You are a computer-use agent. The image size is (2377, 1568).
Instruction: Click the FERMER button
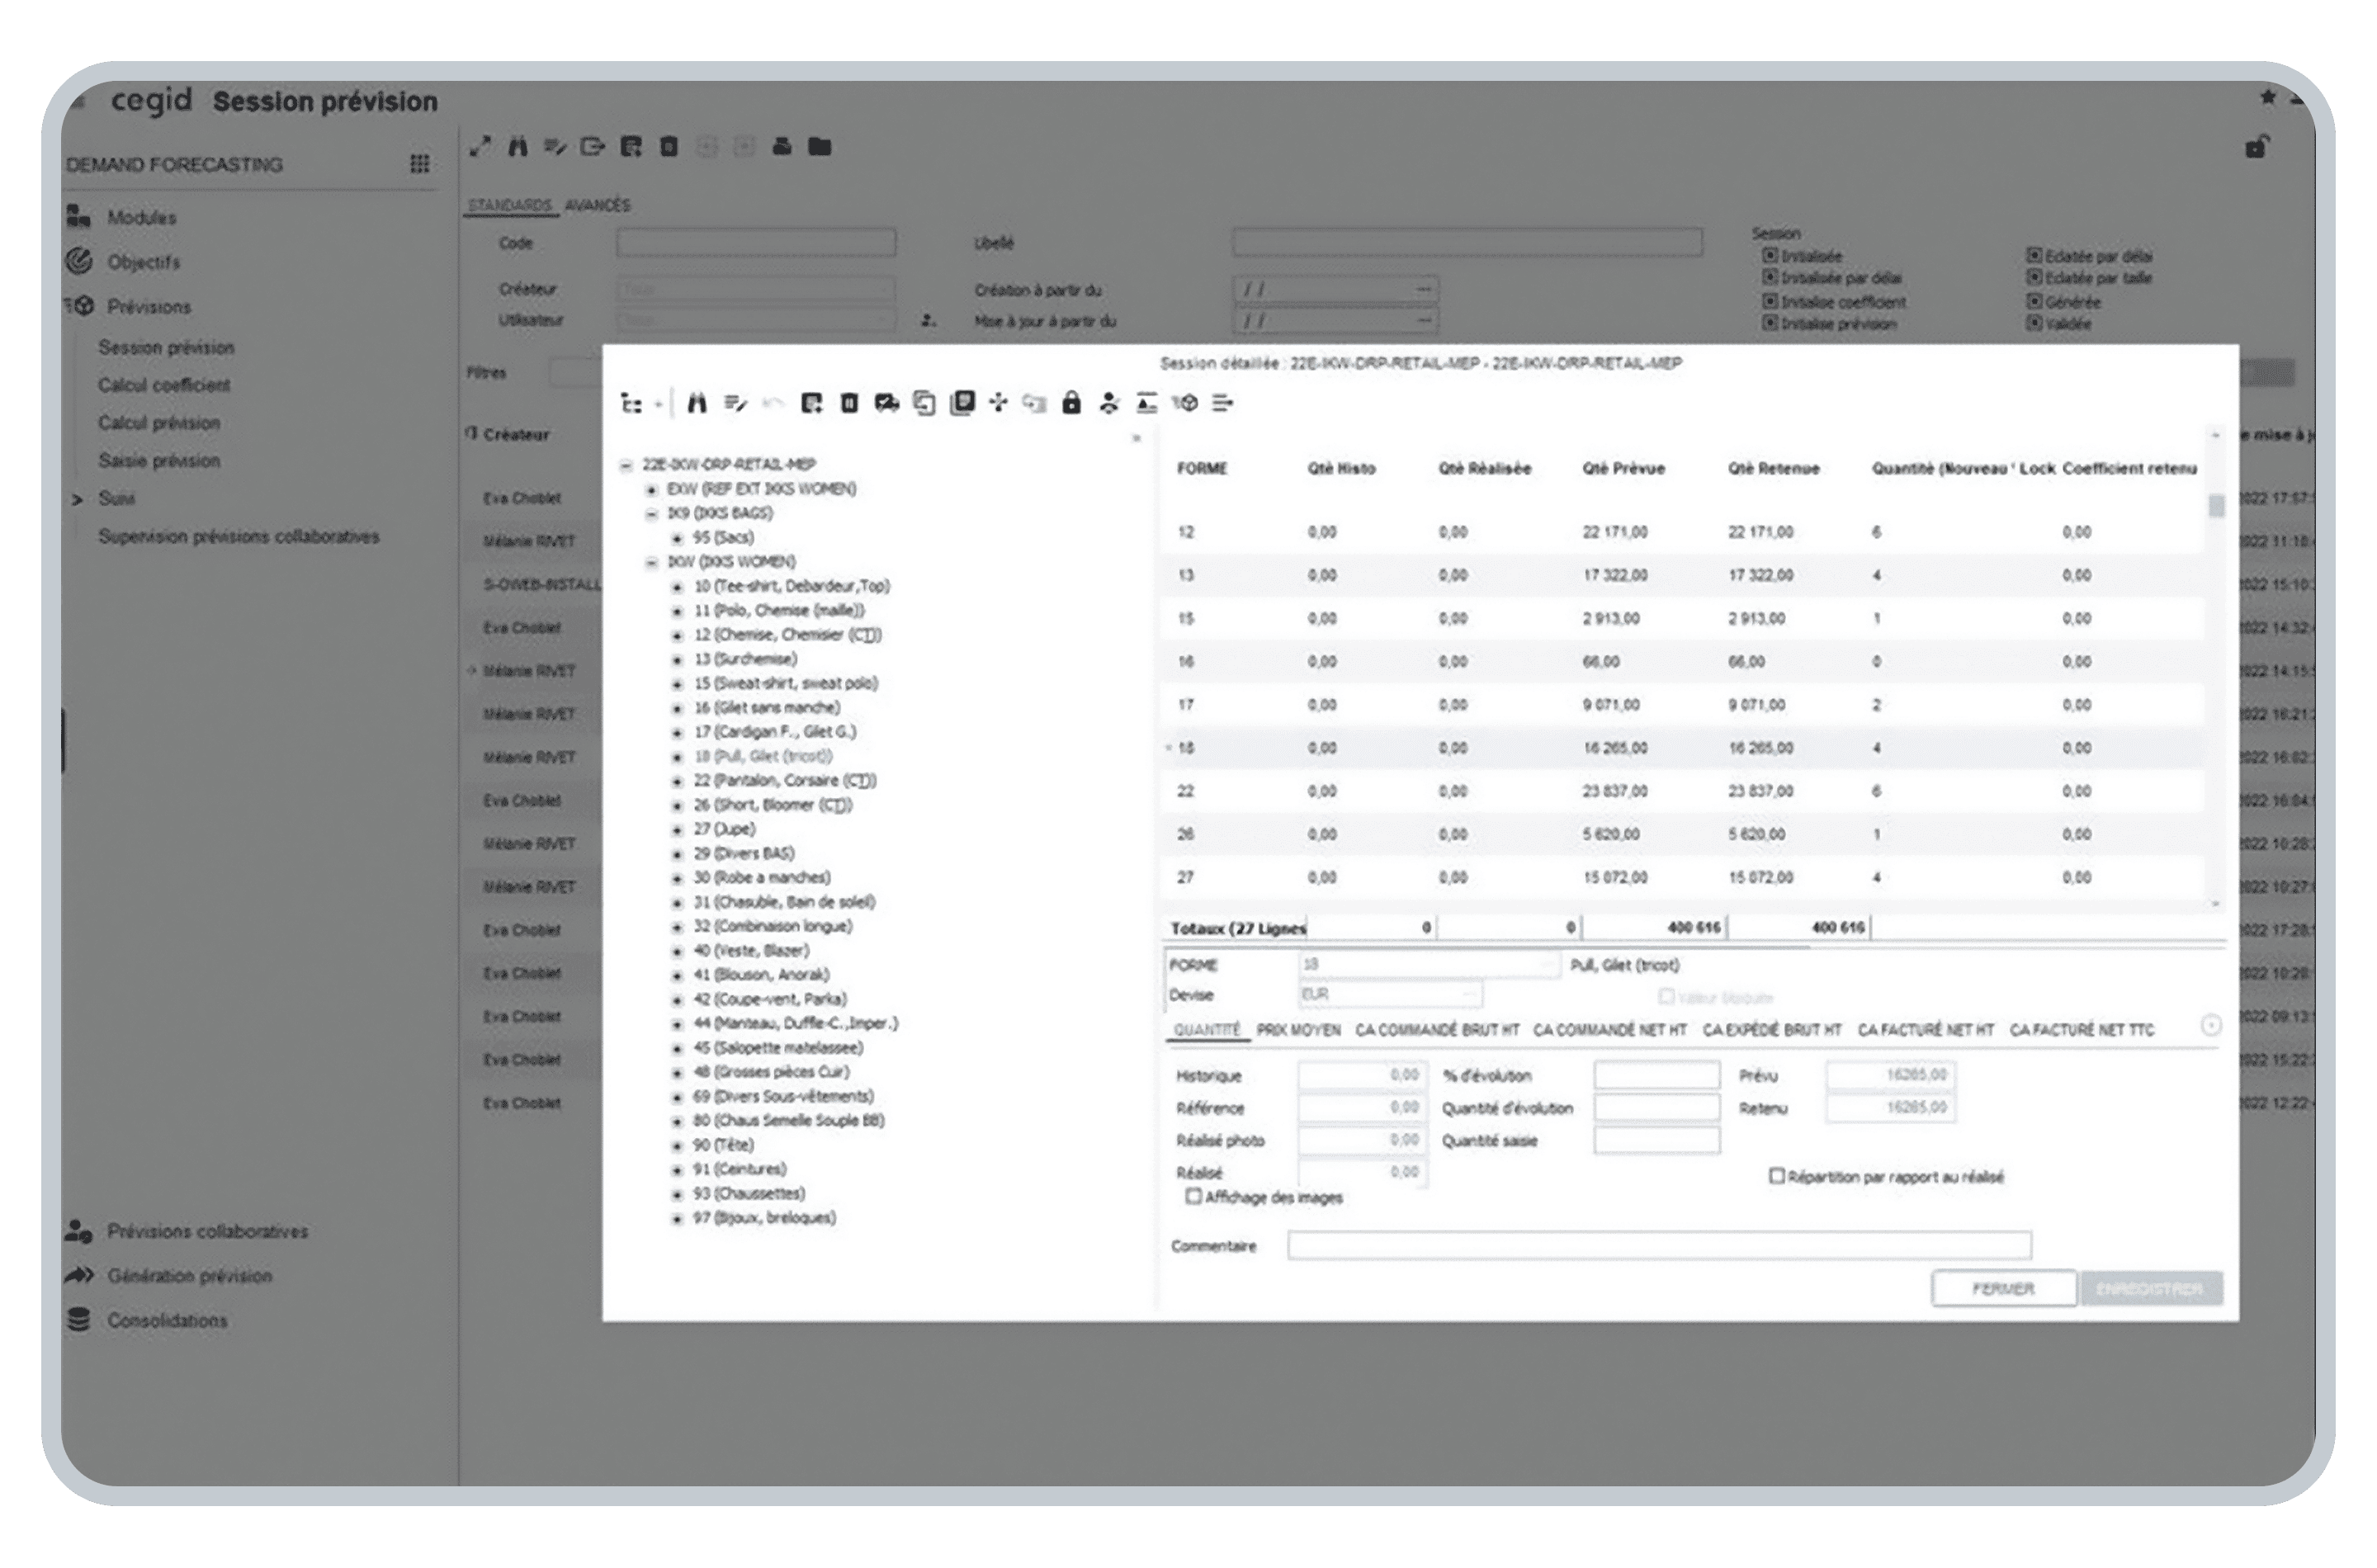2003,1289
